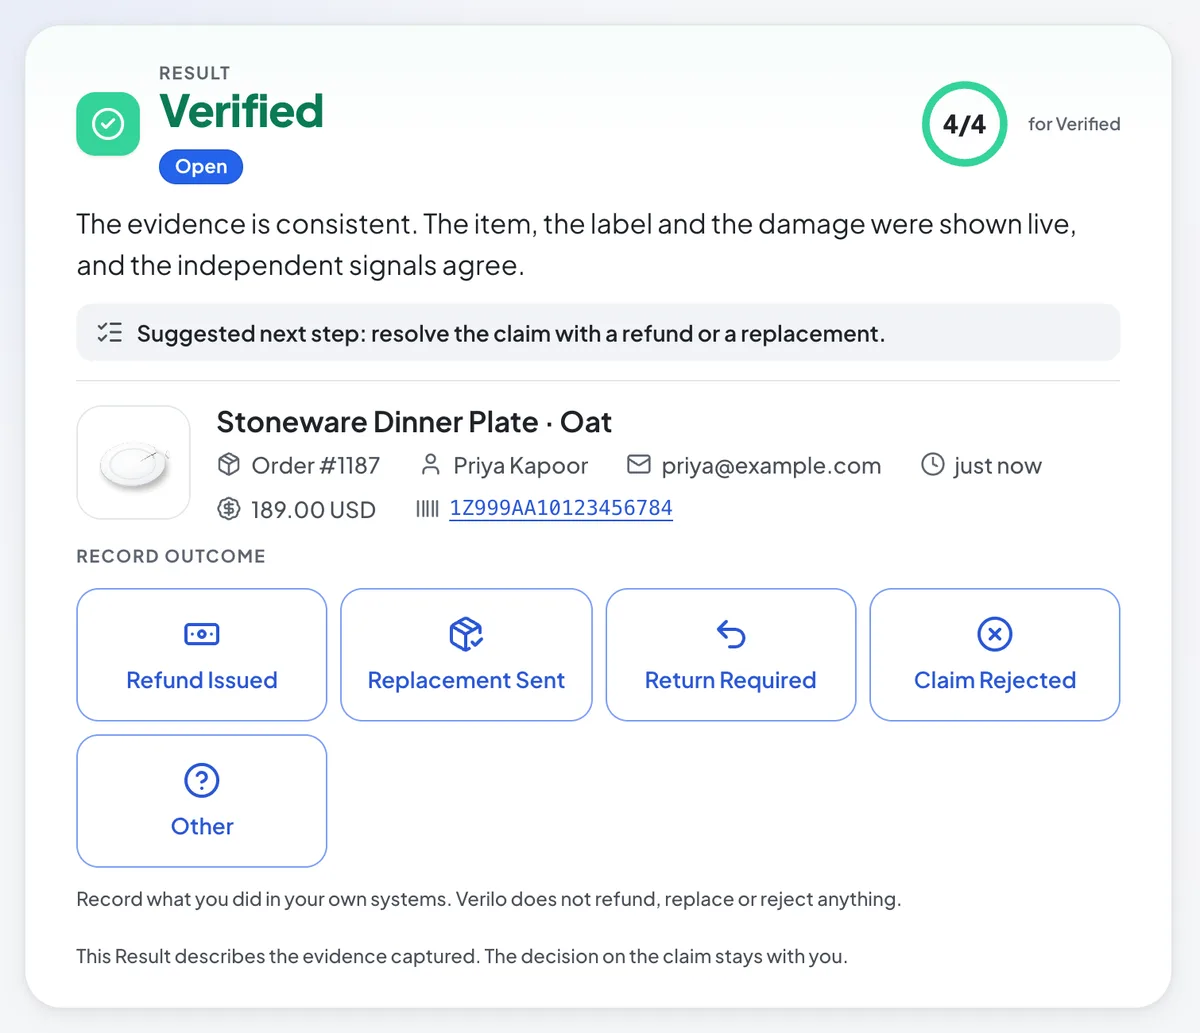Click the Stoneware Dinner Plate · Oat title
The image size is (1200, 1033).
pos(414,422)
